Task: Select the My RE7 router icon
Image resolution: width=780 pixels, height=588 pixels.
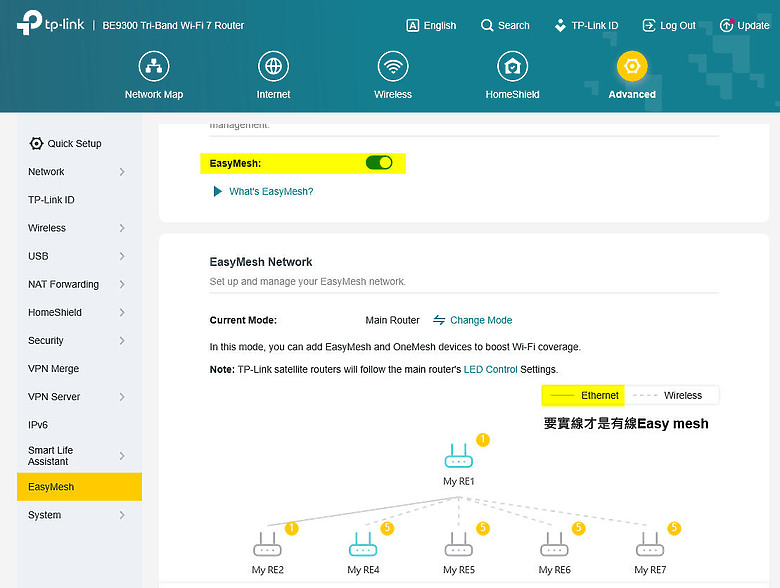Action: point(650,544)
